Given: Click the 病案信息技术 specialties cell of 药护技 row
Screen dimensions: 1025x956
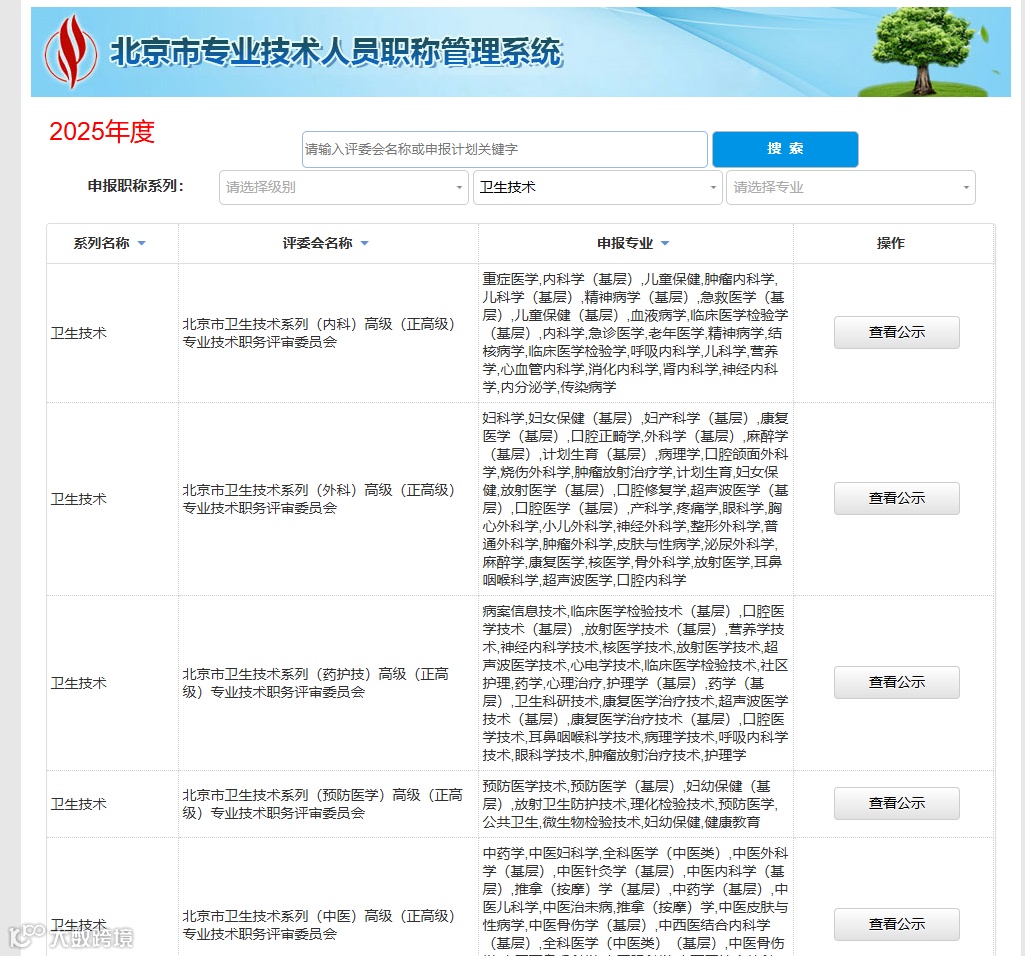Looking at the screenshot, I should pos(635,683).
